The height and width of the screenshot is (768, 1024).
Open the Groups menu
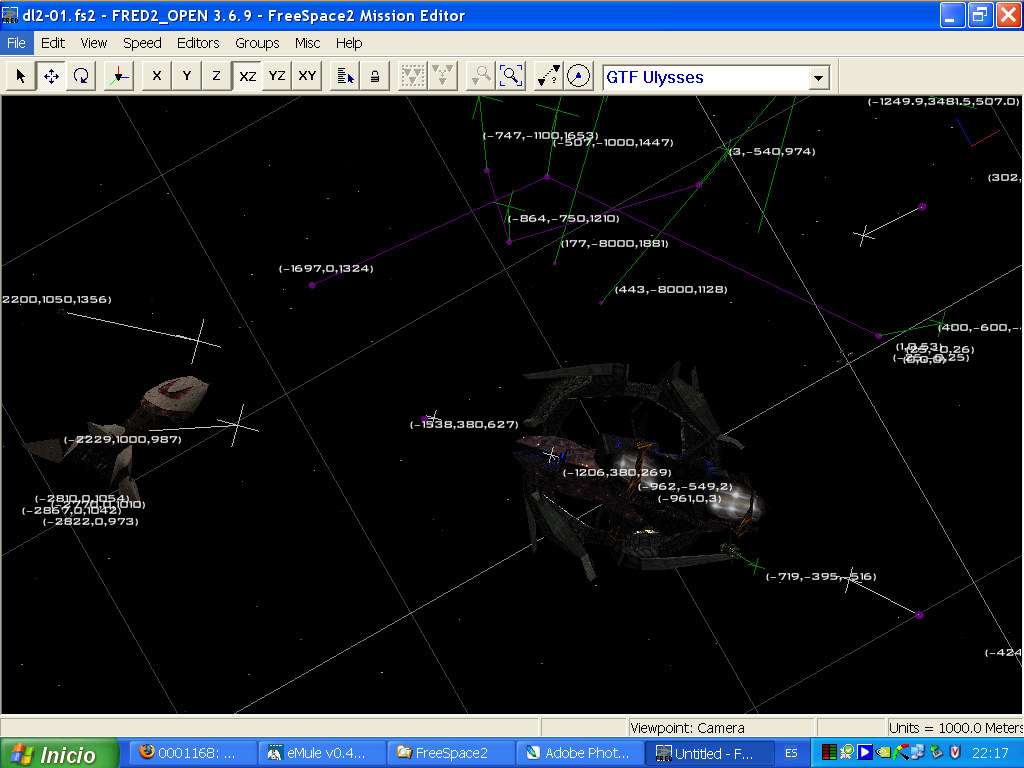(x=257, y=43)
